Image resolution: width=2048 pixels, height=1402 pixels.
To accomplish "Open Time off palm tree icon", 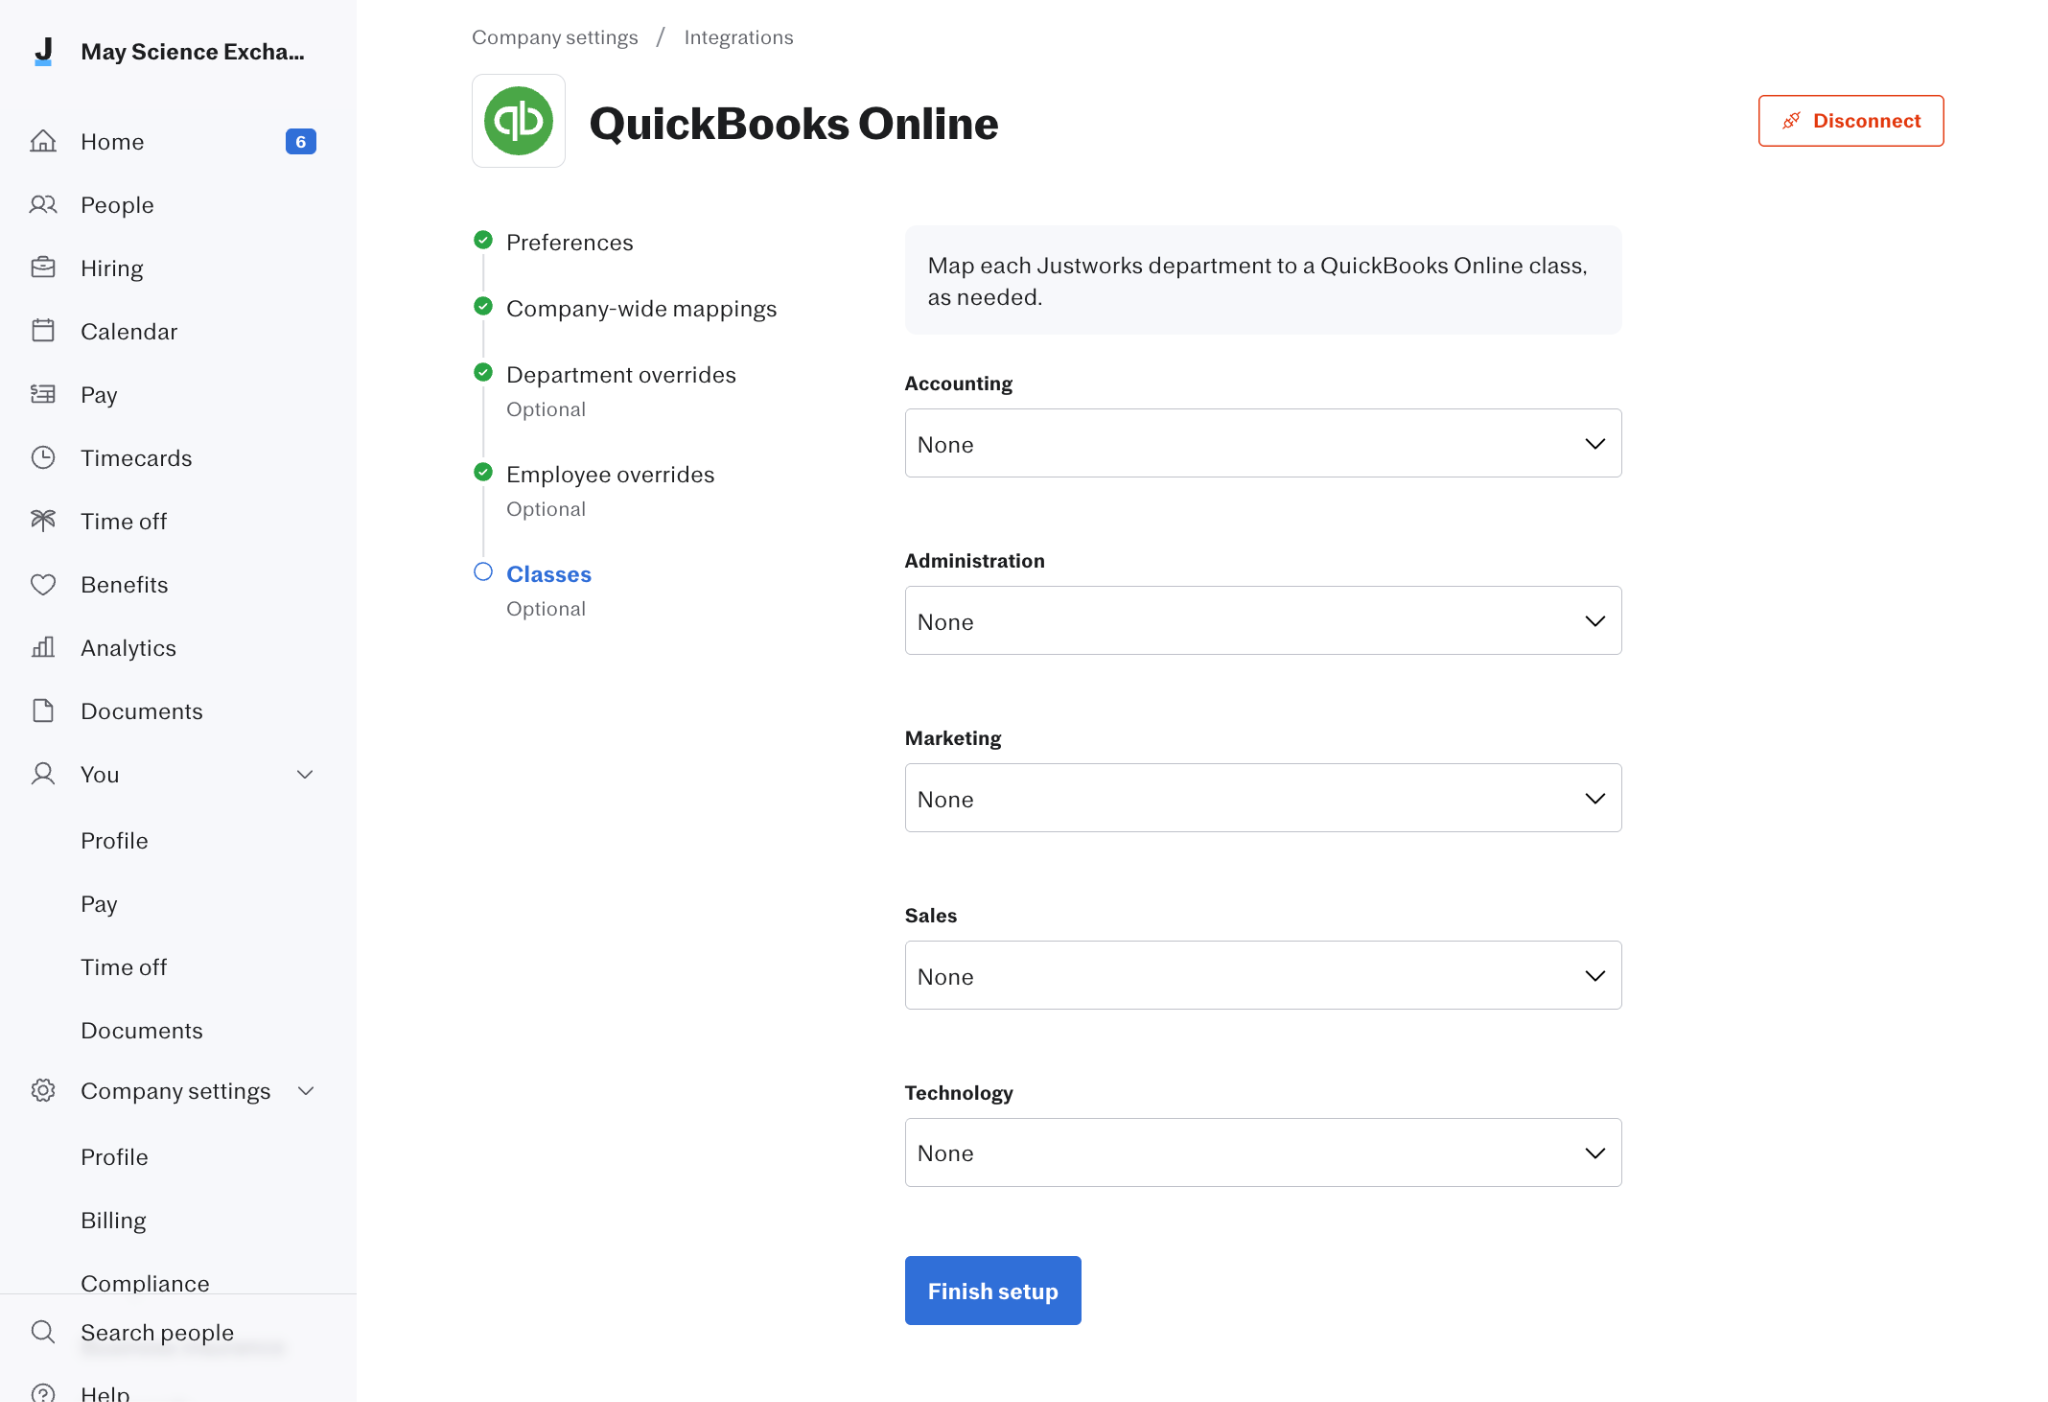I will [43, 521].
